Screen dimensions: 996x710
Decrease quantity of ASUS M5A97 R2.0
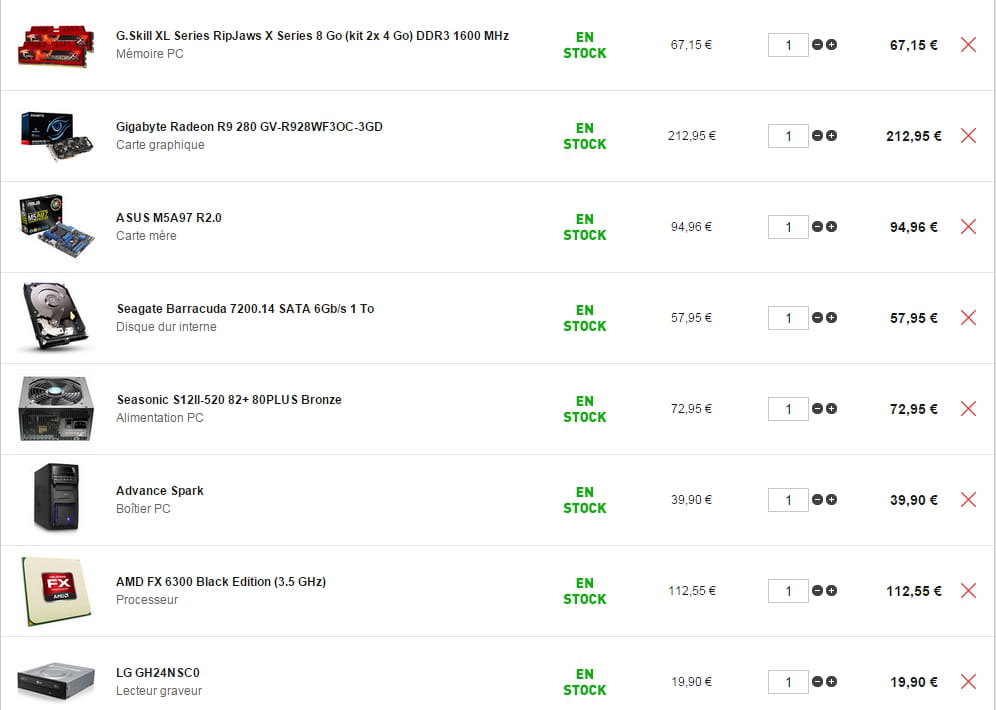click(x=818, y=227)
